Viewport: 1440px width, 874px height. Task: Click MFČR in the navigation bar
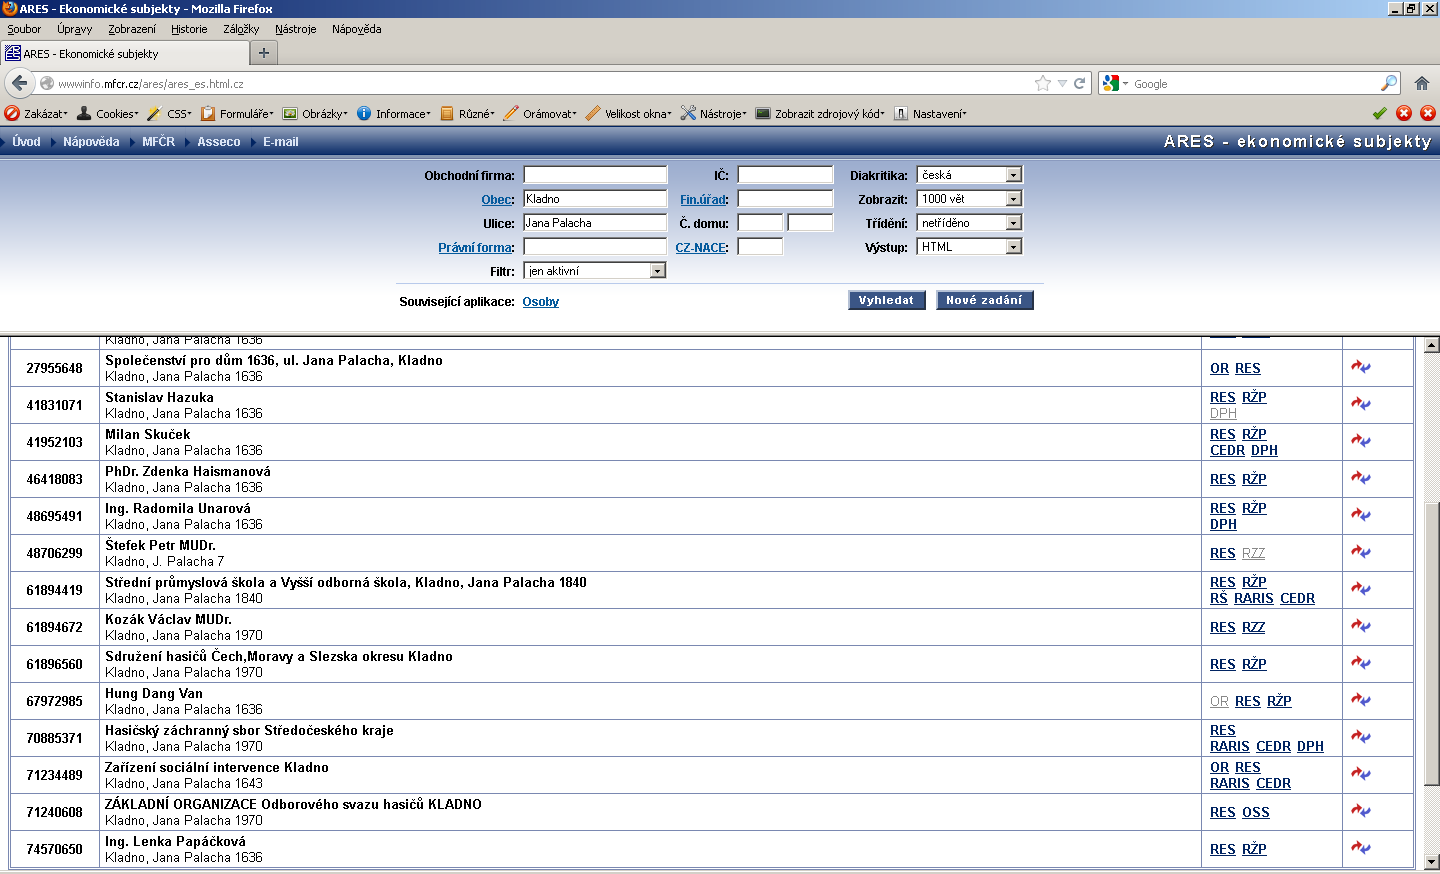158,142
